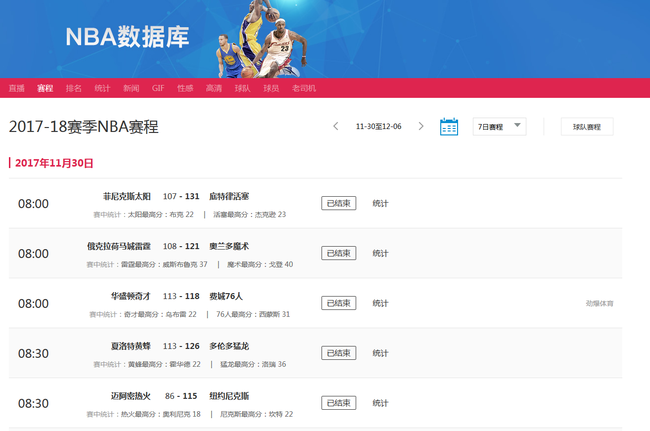Open the 高清 nav tab

tap(214, 88)
